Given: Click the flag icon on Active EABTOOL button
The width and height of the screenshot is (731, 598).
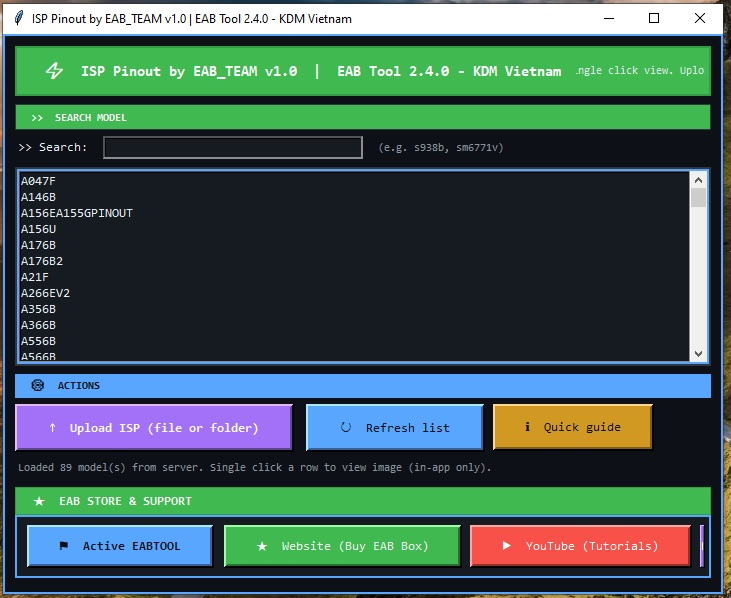Looking at the screenshot, I should coord(64,546).
